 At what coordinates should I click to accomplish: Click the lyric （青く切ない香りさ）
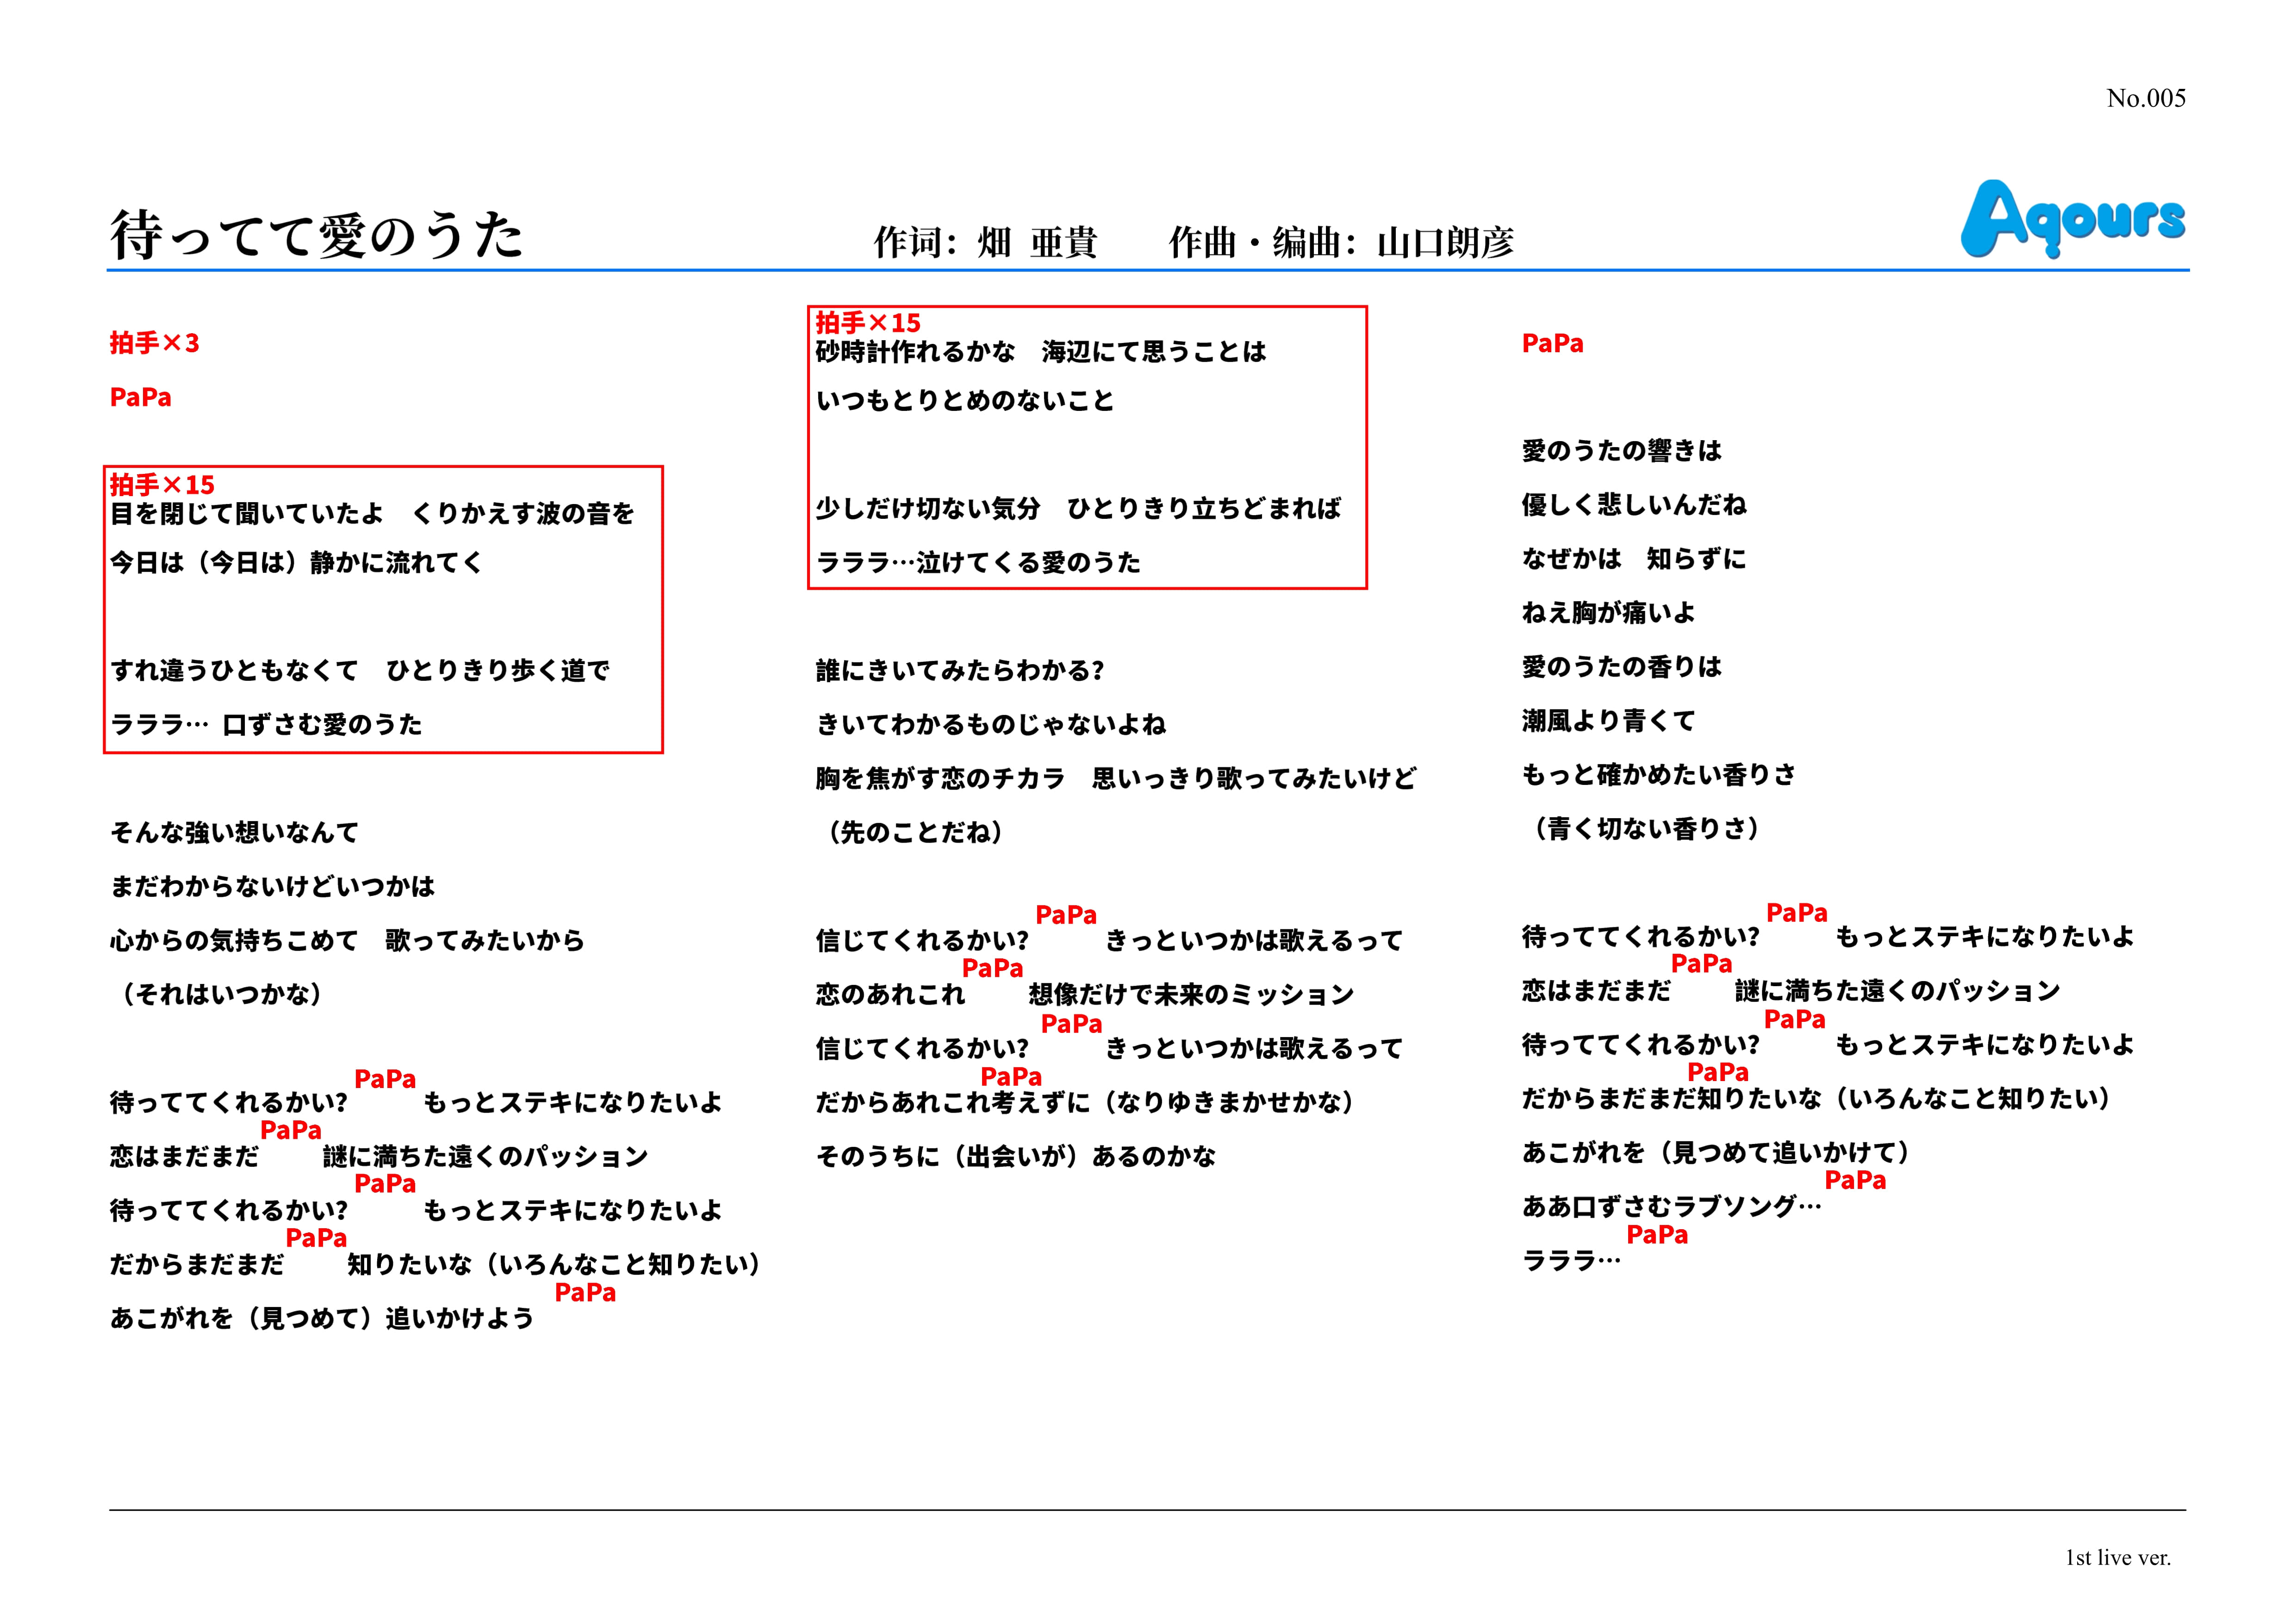tap(1645, 828)
